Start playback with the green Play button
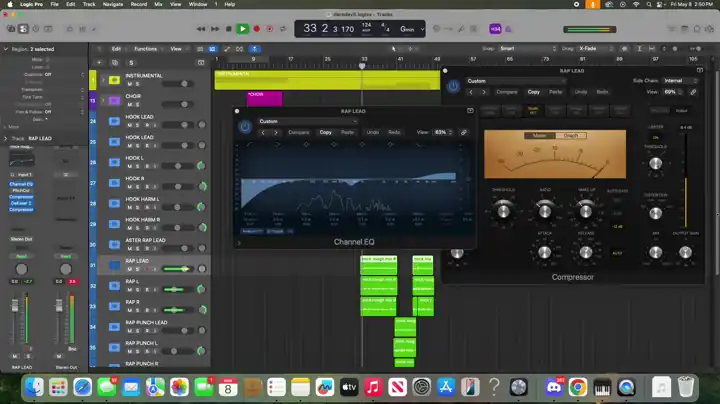Screen dimensions: 720x404 pyautogui.click(x=242, y=29)
